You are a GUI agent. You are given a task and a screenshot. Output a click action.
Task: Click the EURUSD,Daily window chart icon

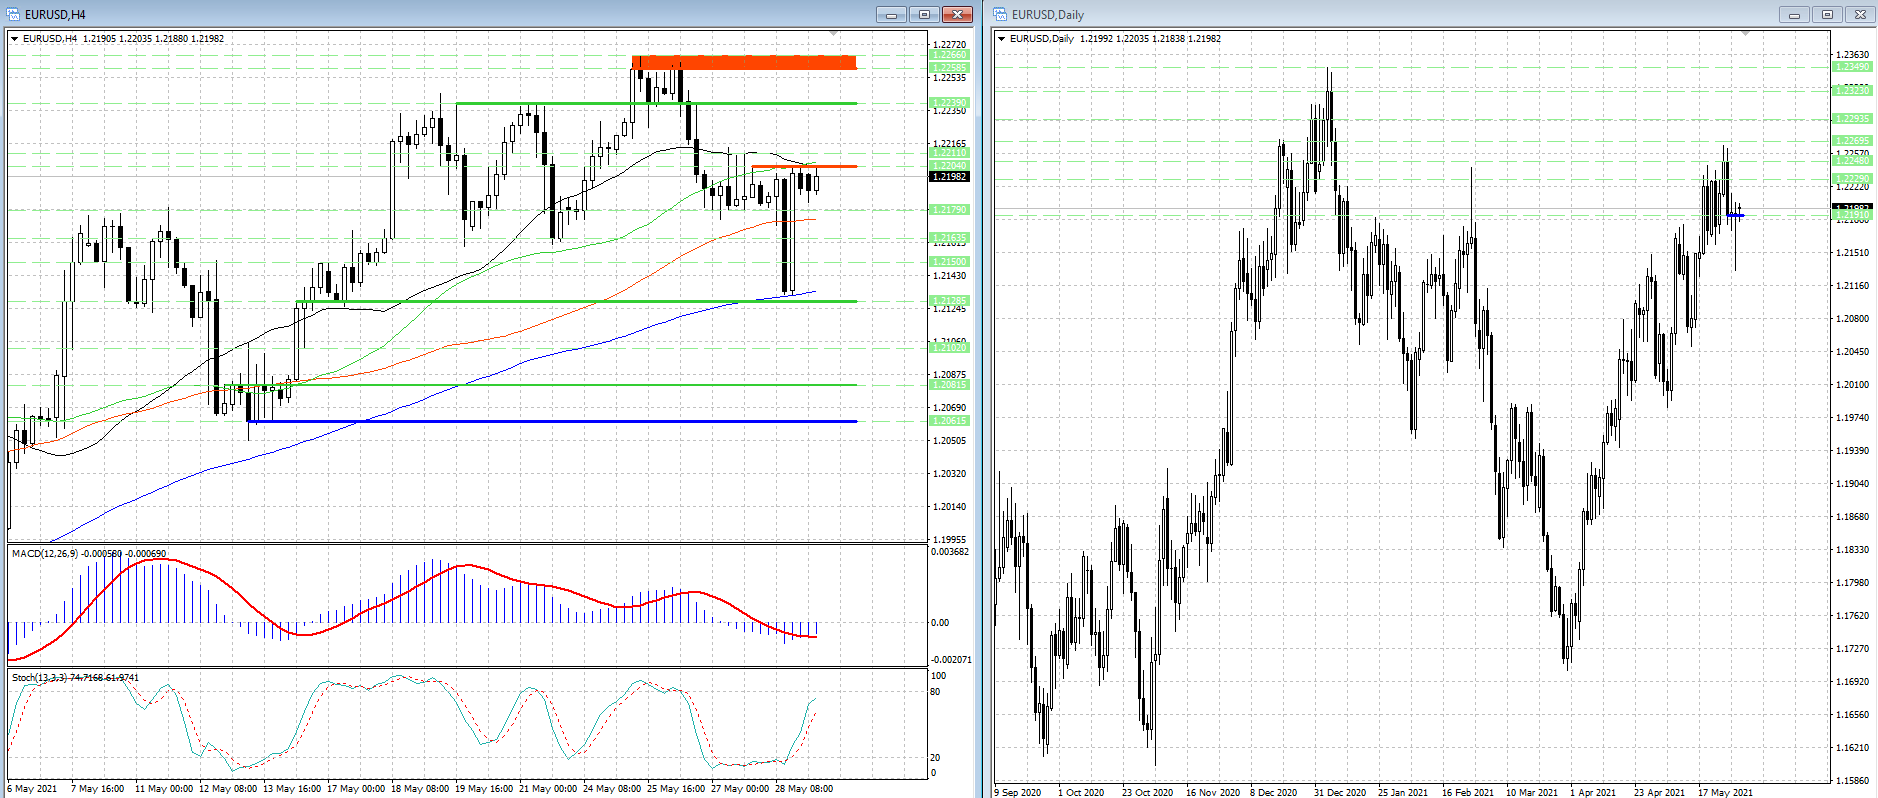coord(1000,14)
